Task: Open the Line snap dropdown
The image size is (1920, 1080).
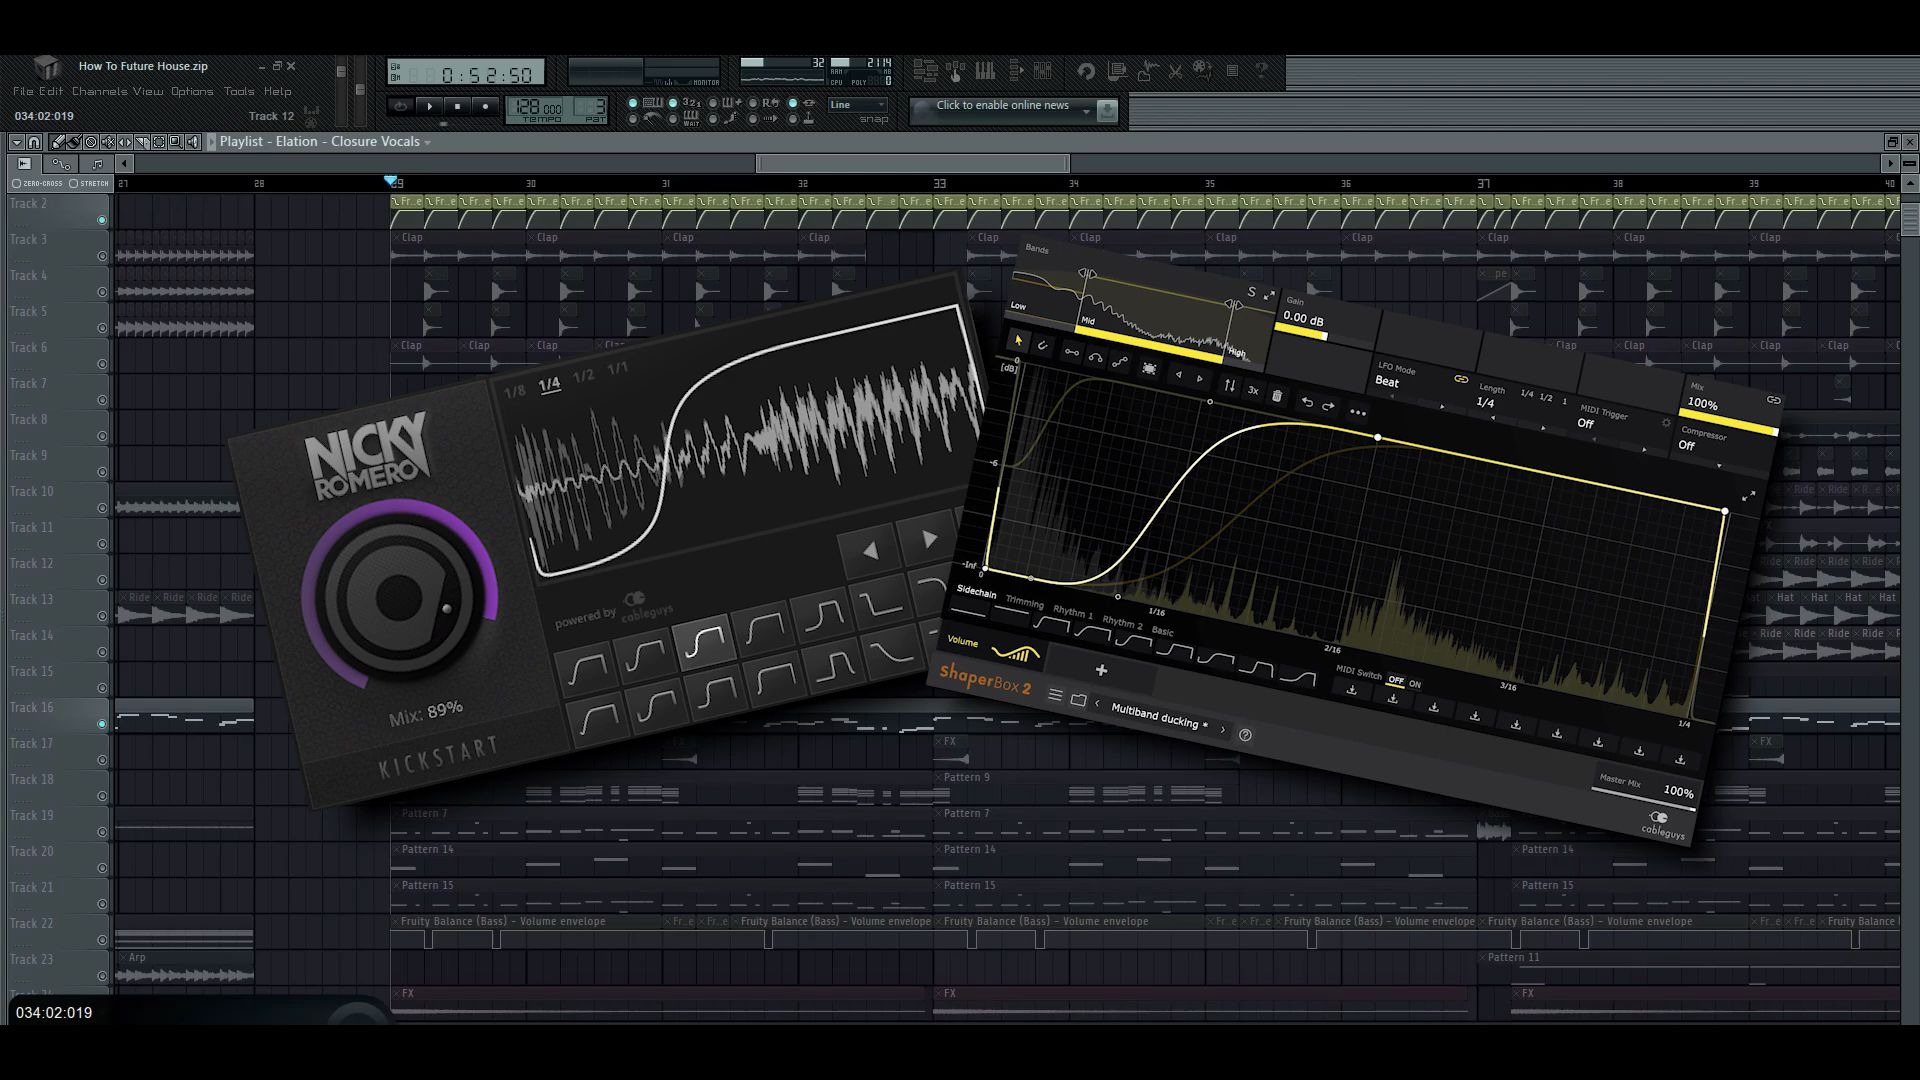Action: coord(858,105)
